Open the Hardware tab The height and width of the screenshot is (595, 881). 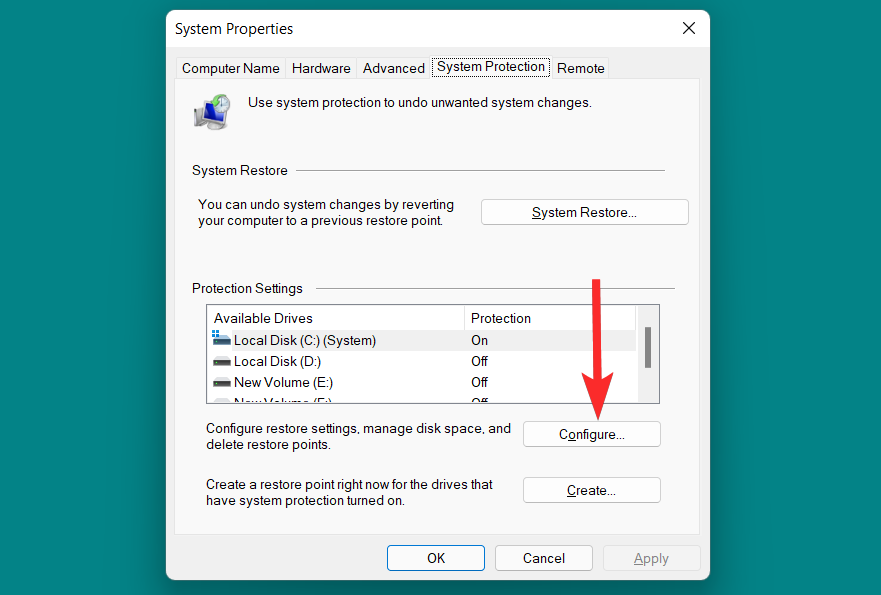click(x=321, y=68)
